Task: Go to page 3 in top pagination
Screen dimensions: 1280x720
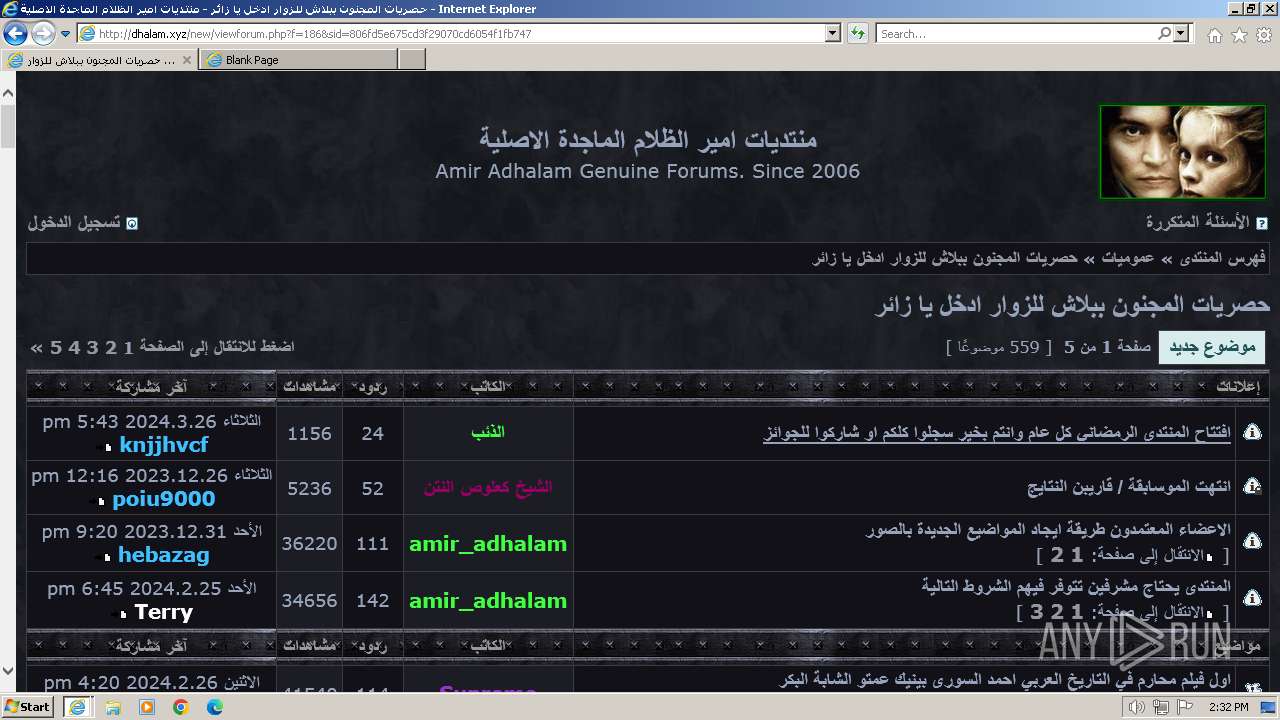Action: tap(93, 347)
